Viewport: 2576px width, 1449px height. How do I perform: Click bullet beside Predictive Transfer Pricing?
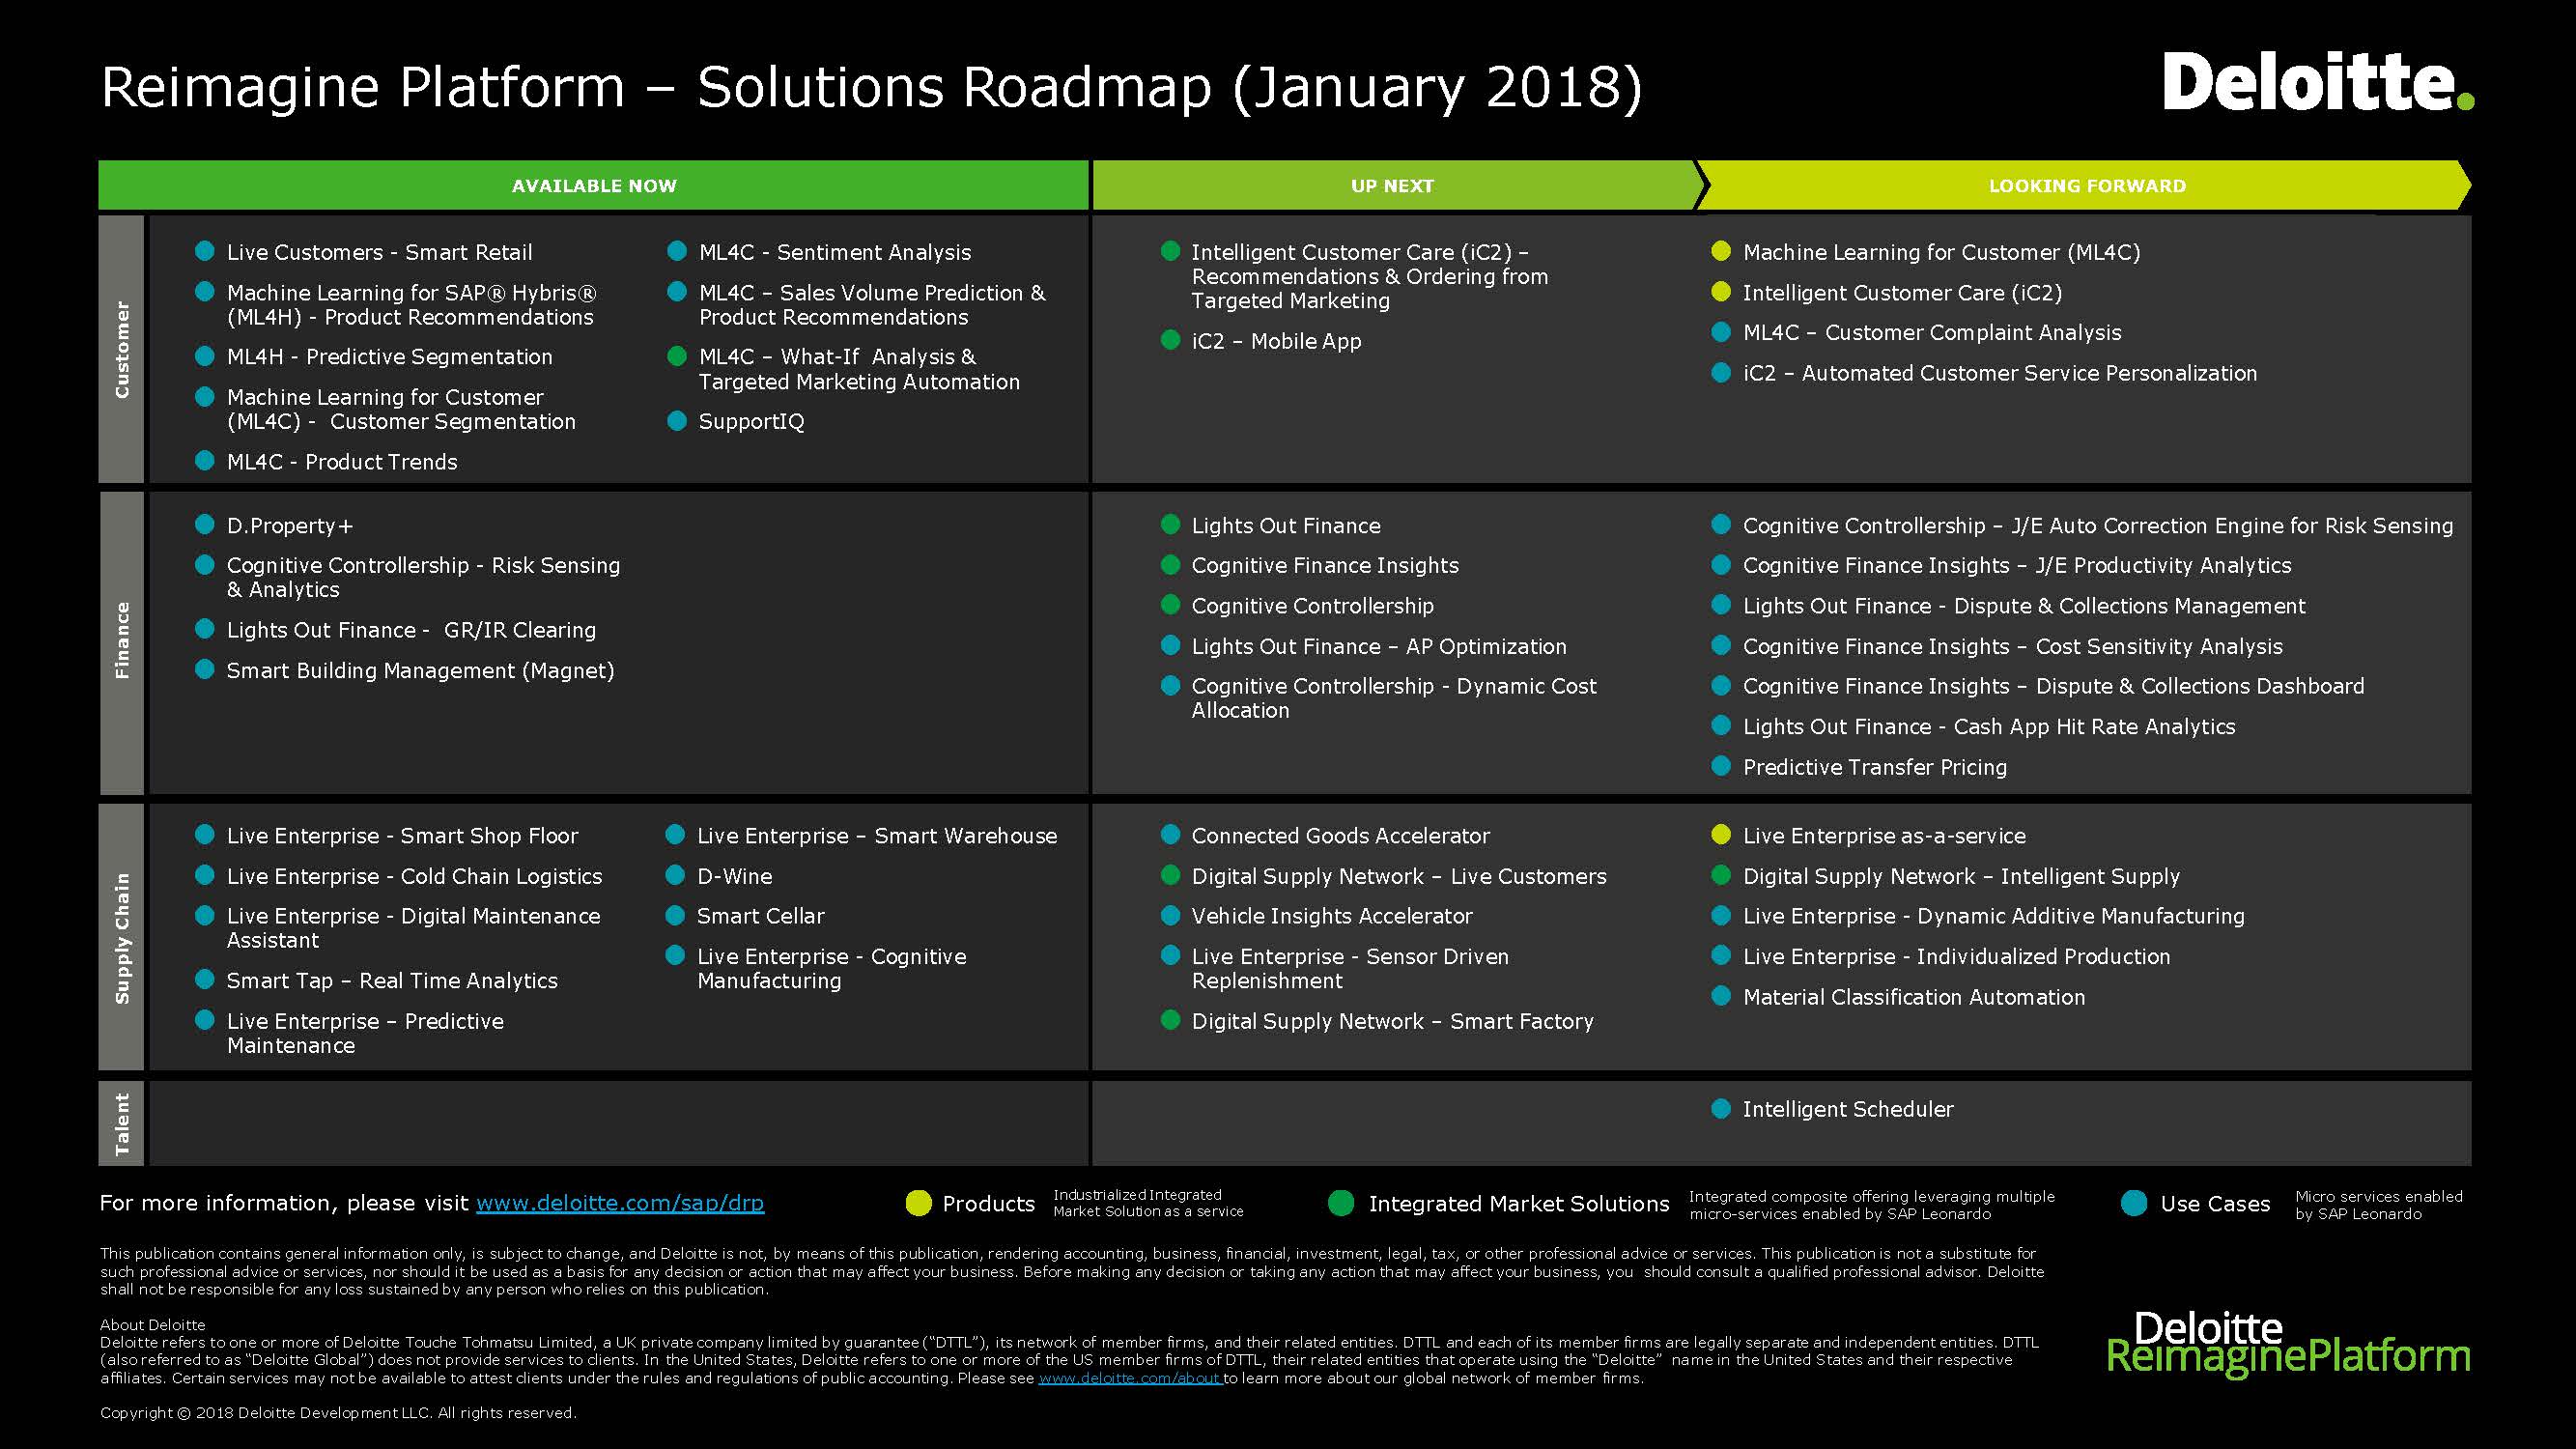1721,765
